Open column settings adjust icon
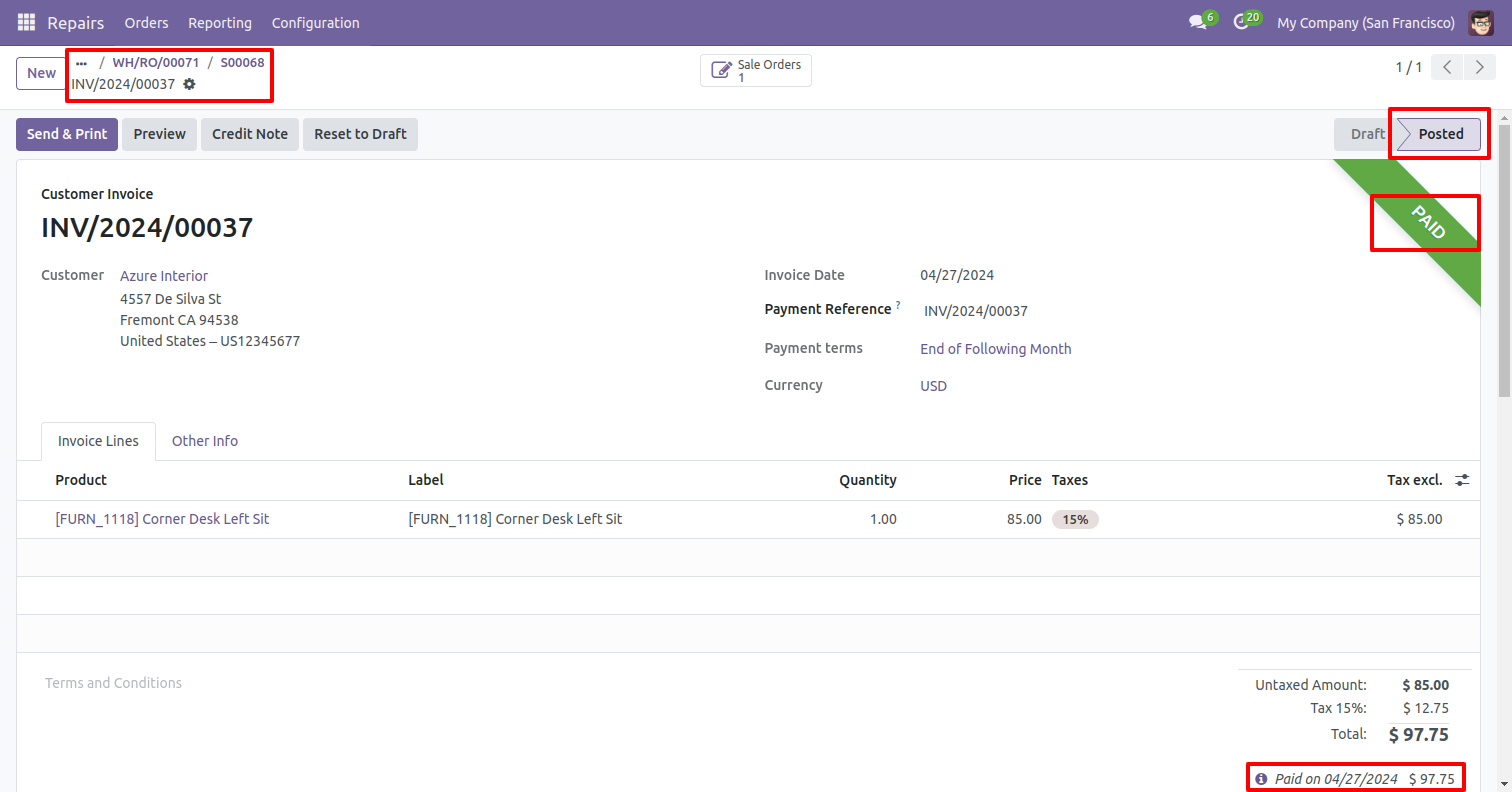The width and height of the screenshot is (1512, 792). pyautogui.click(x=1462, y=480)
